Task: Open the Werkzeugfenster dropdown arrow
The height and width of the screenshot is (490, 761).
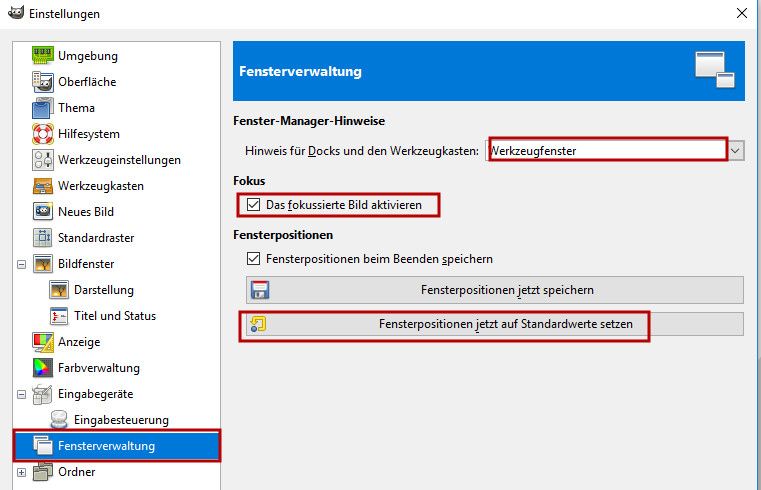Action: tap(736, 150)
